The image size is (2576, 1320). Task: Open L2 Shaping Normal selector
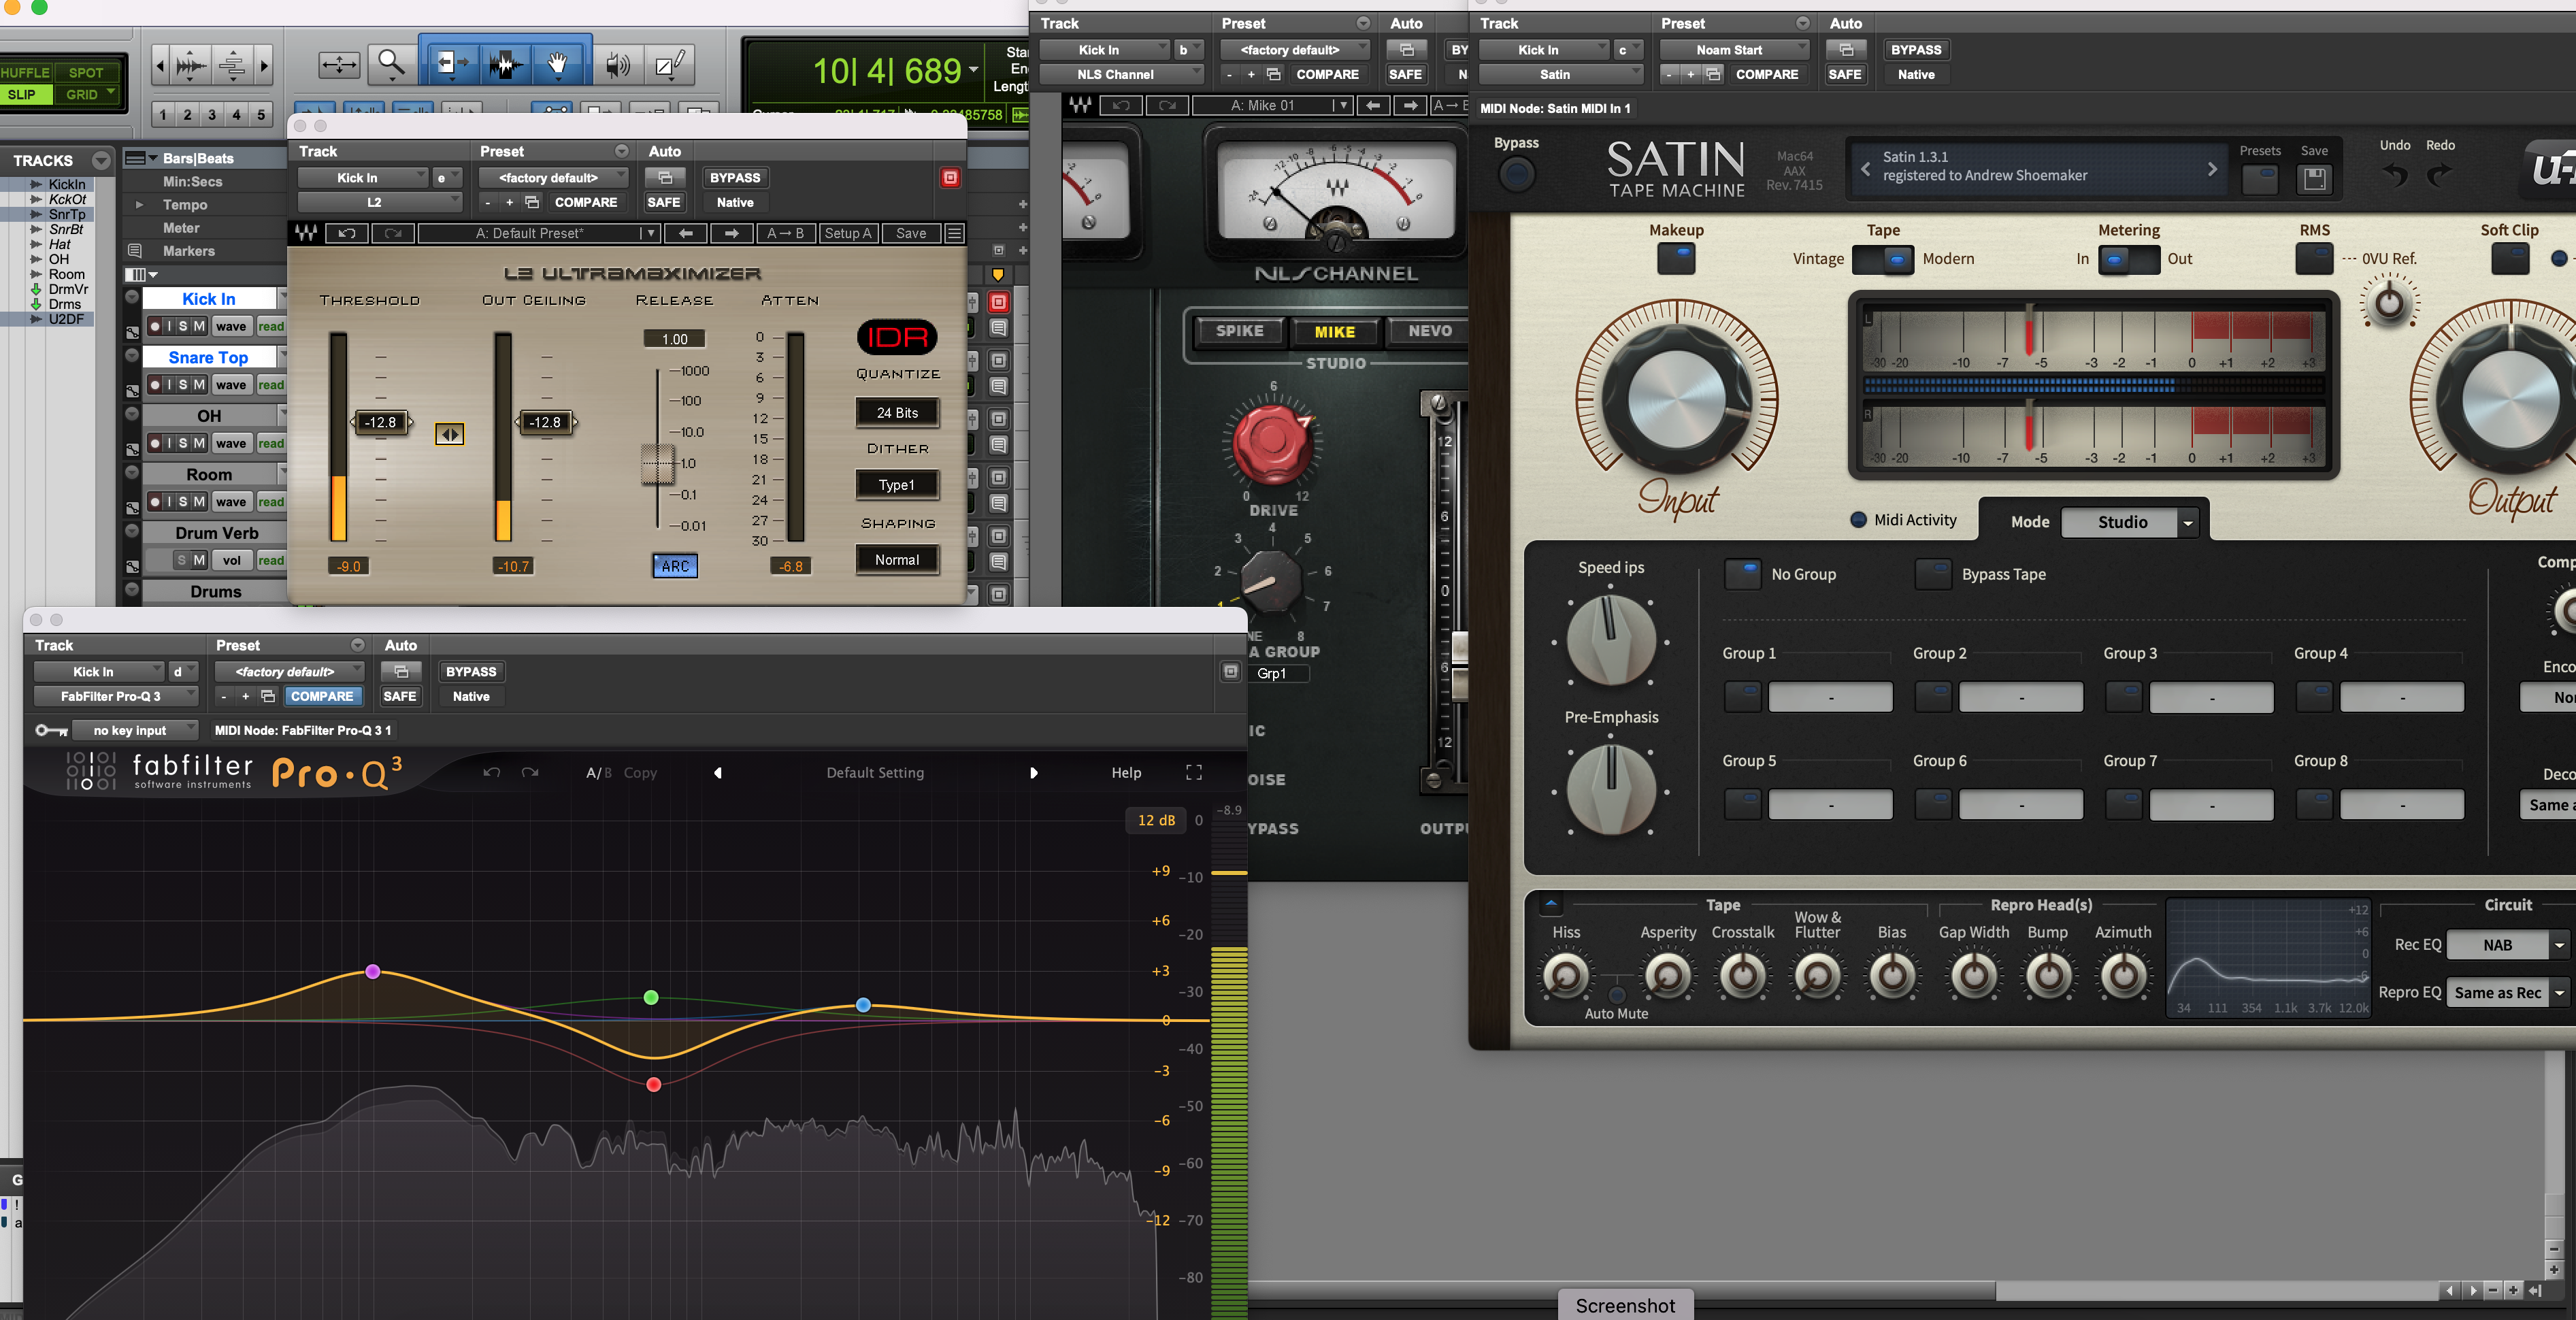pos(897,560)
